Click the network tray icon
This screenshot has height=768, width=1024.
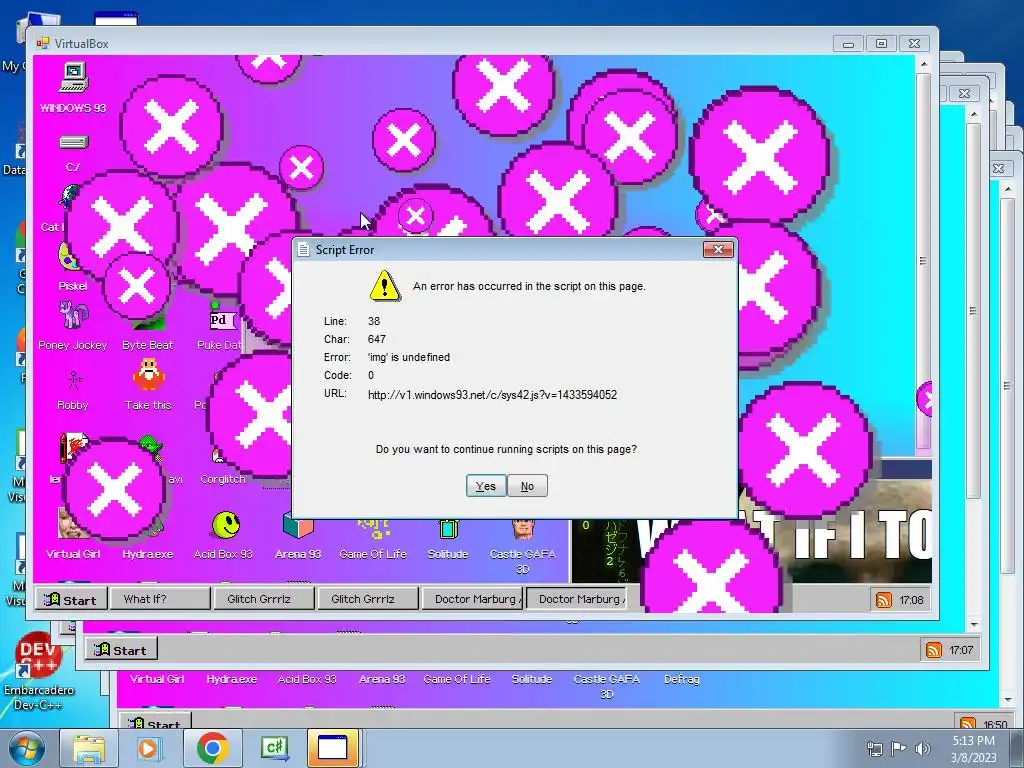pos(874,749)
